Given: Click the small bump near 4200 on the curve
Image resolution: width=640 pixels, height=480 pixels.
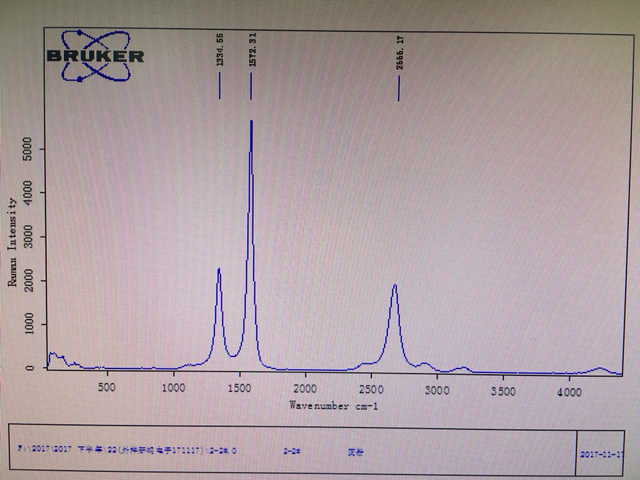Looking at the screenshot, I should click(599, 369).
